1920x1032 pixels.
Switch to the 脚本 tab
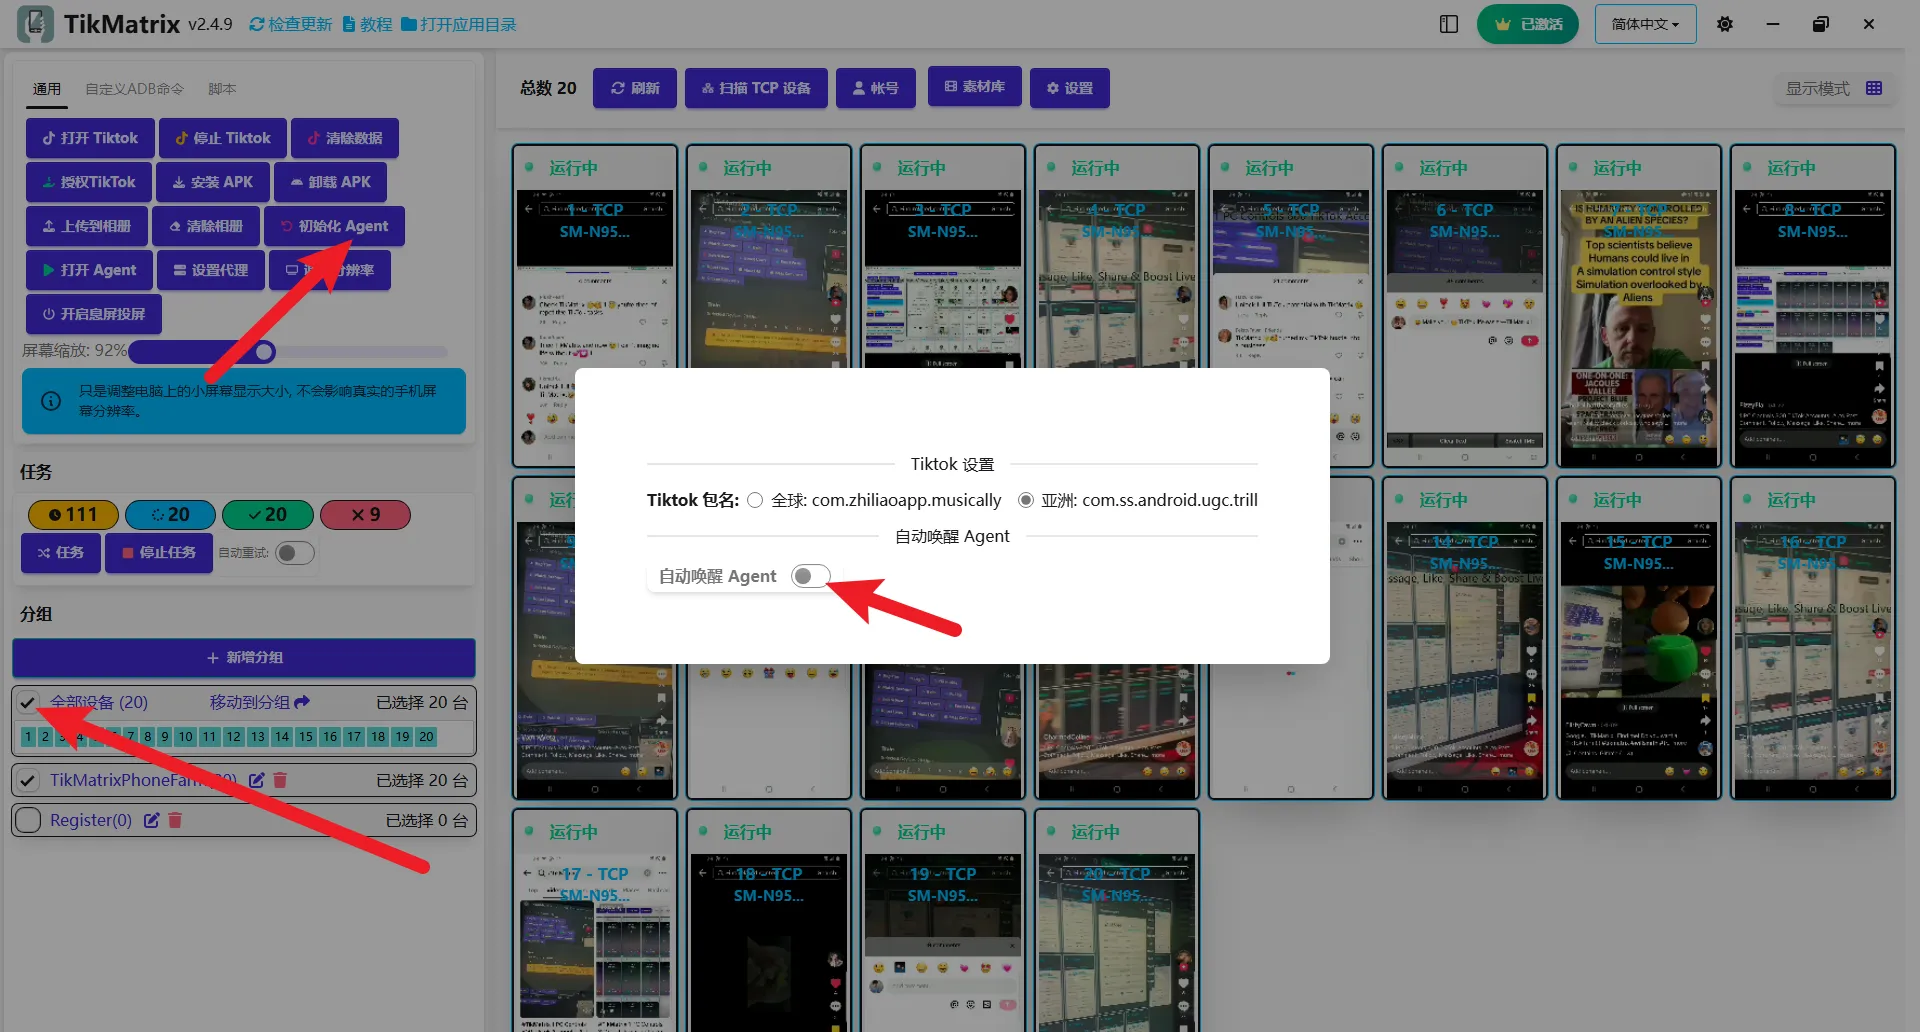pos(222,88)
